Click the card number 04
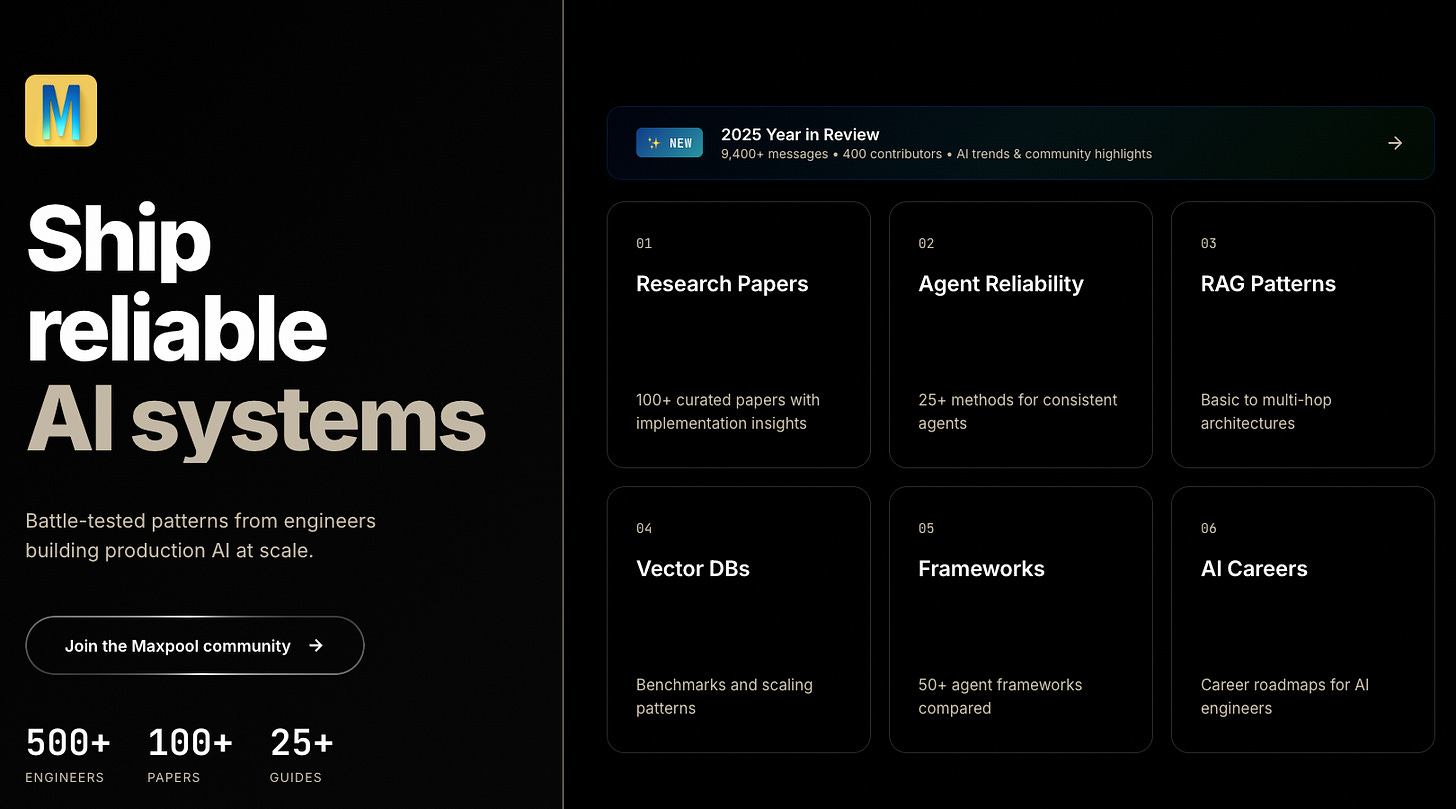This screenshot has width=1456, height=809. click(x=644, y=528)
